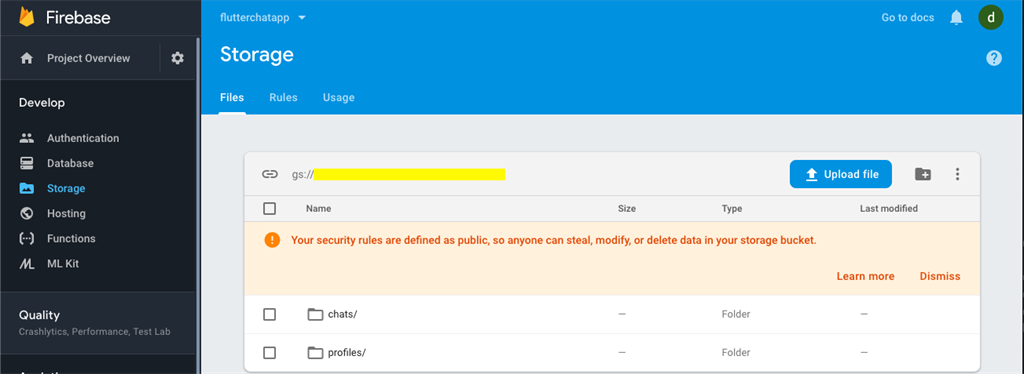The height and width of the screenshot is (374, 1024).
Task: Expand the flutterchatapp project dropdown
Action: [x=263, y=18]
